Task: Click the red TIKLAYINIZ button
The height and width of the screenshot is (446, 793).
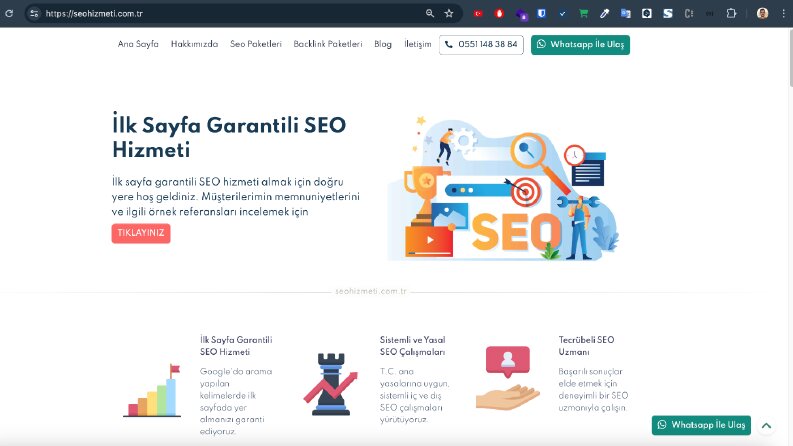Action: (x=141, y=233)
